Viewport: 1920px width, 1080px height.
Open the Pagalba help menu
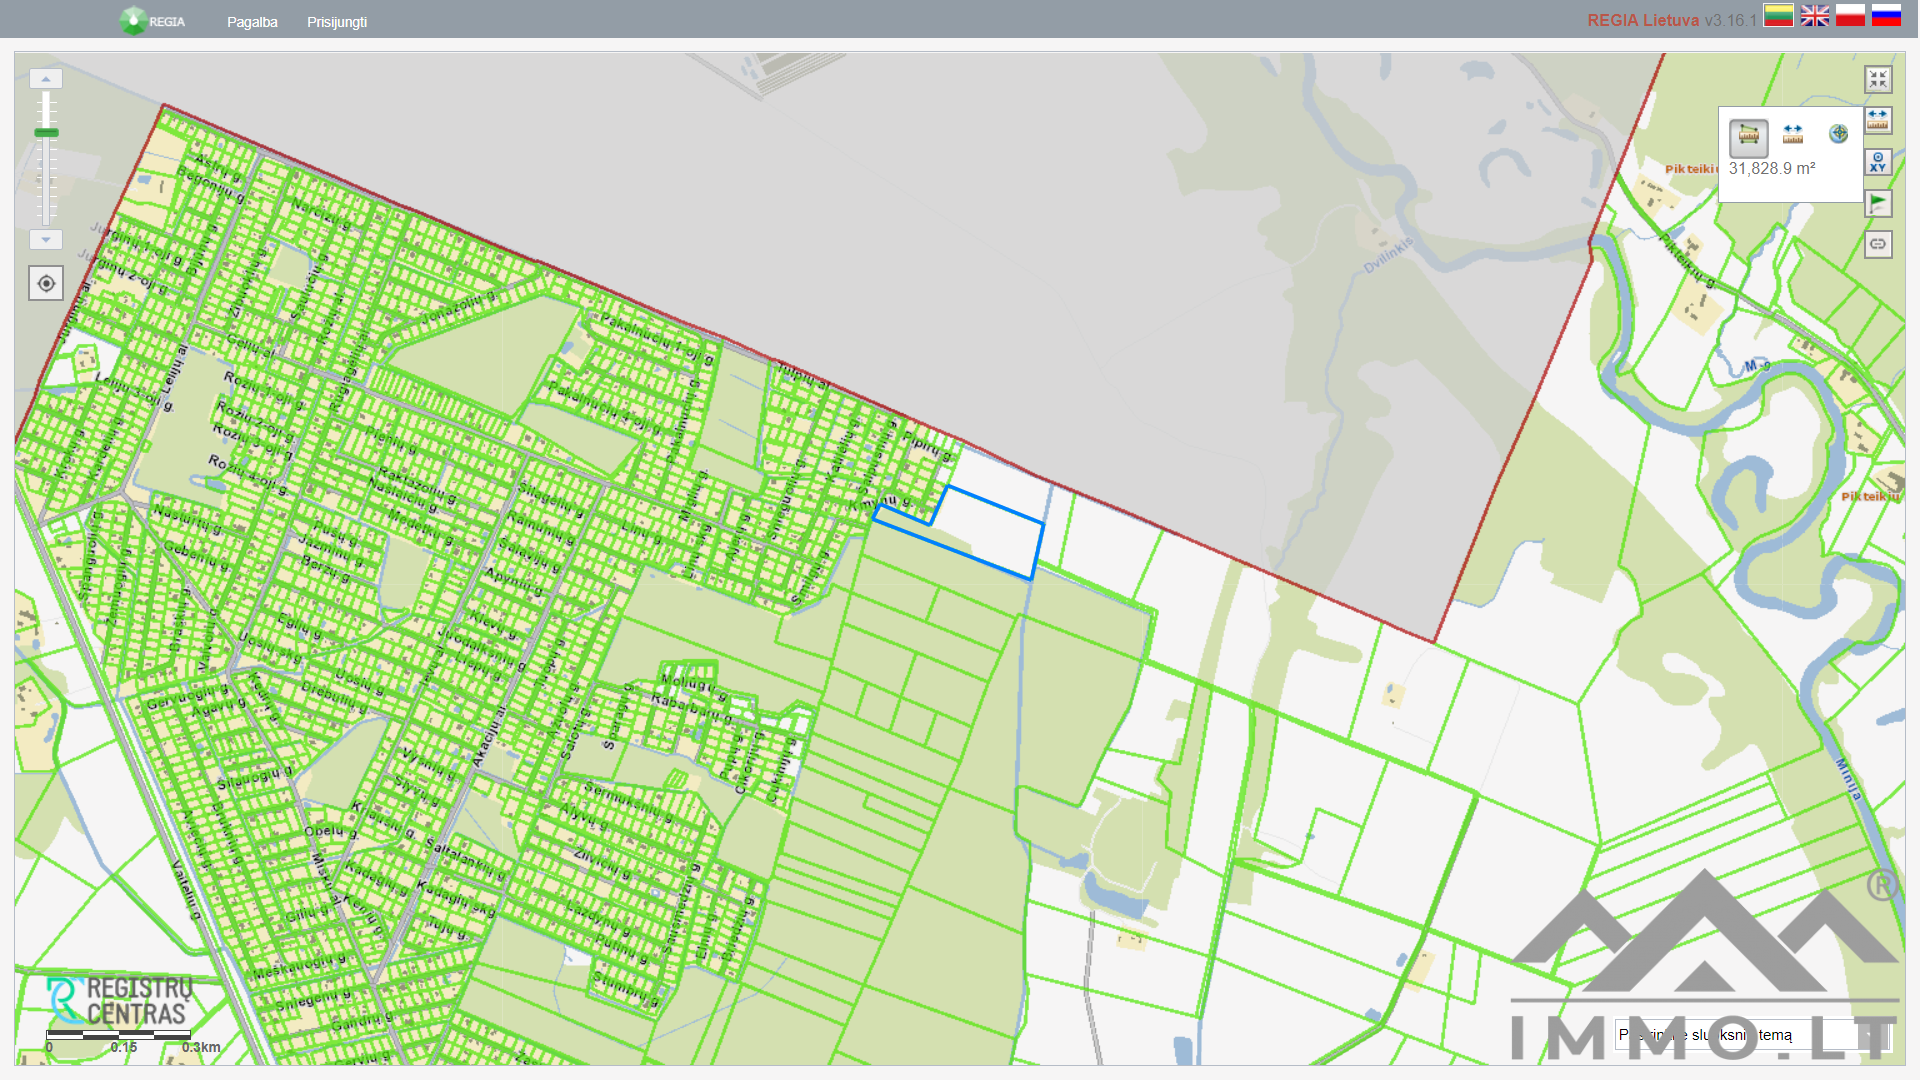pos(252,22)
